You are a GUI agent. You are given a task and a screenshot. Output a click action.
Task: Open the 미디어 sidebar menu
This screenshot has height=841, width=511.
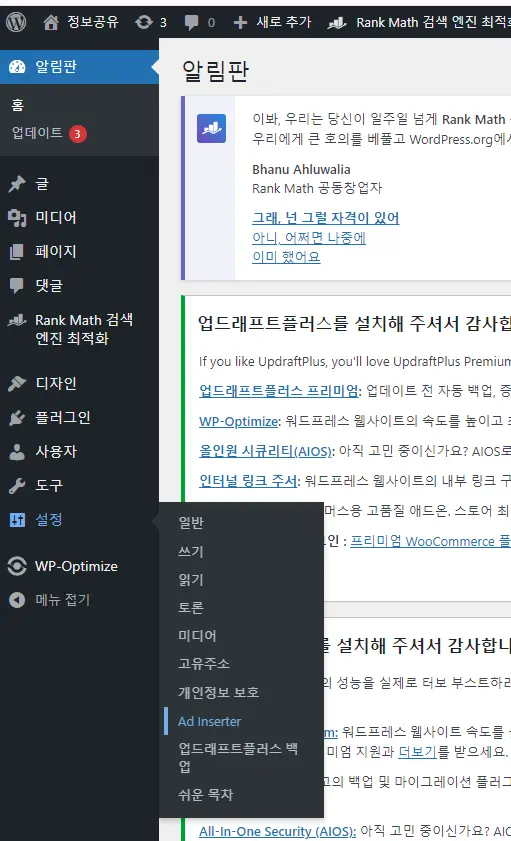56,217
